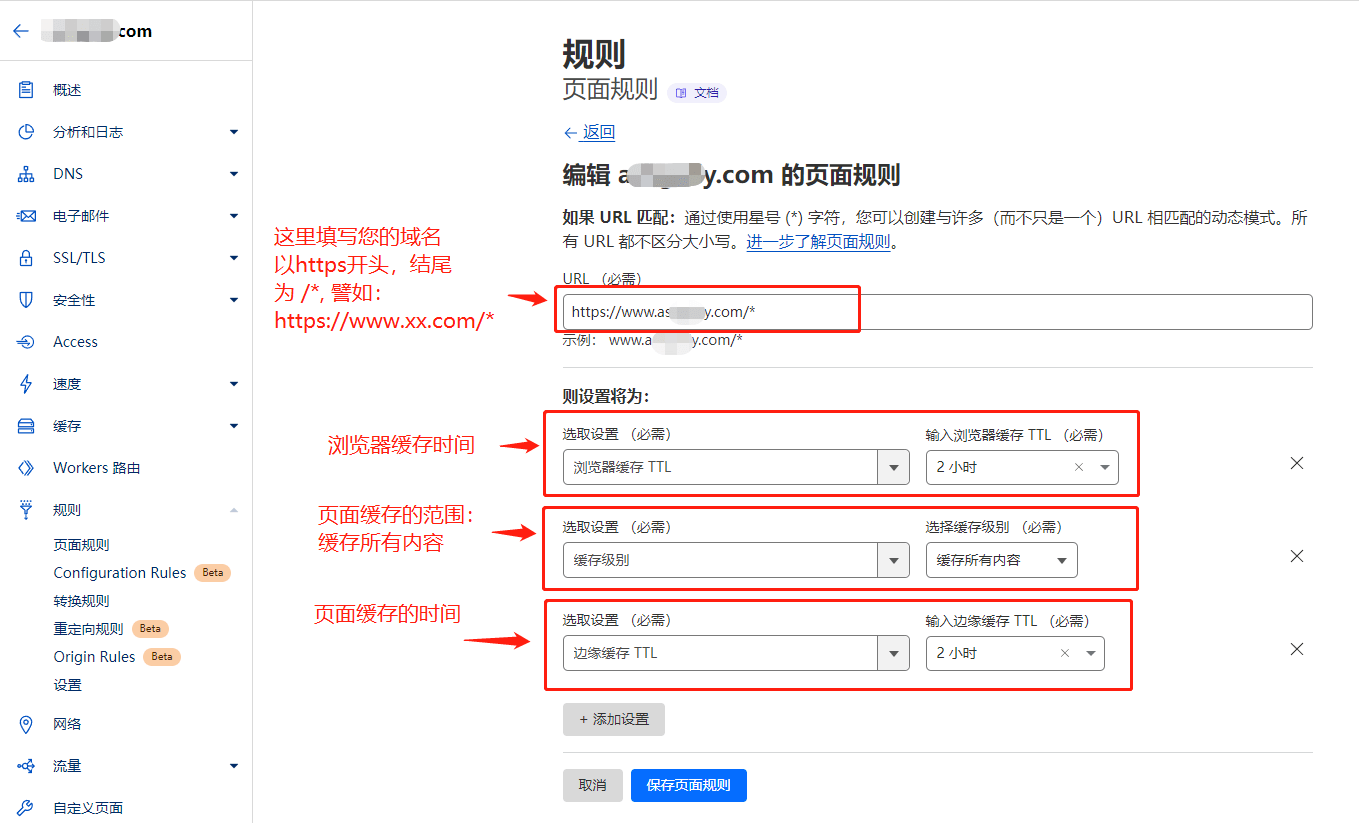Click the 规则 filter icon
Screen dimensions: 1359x823
[26, 510]
